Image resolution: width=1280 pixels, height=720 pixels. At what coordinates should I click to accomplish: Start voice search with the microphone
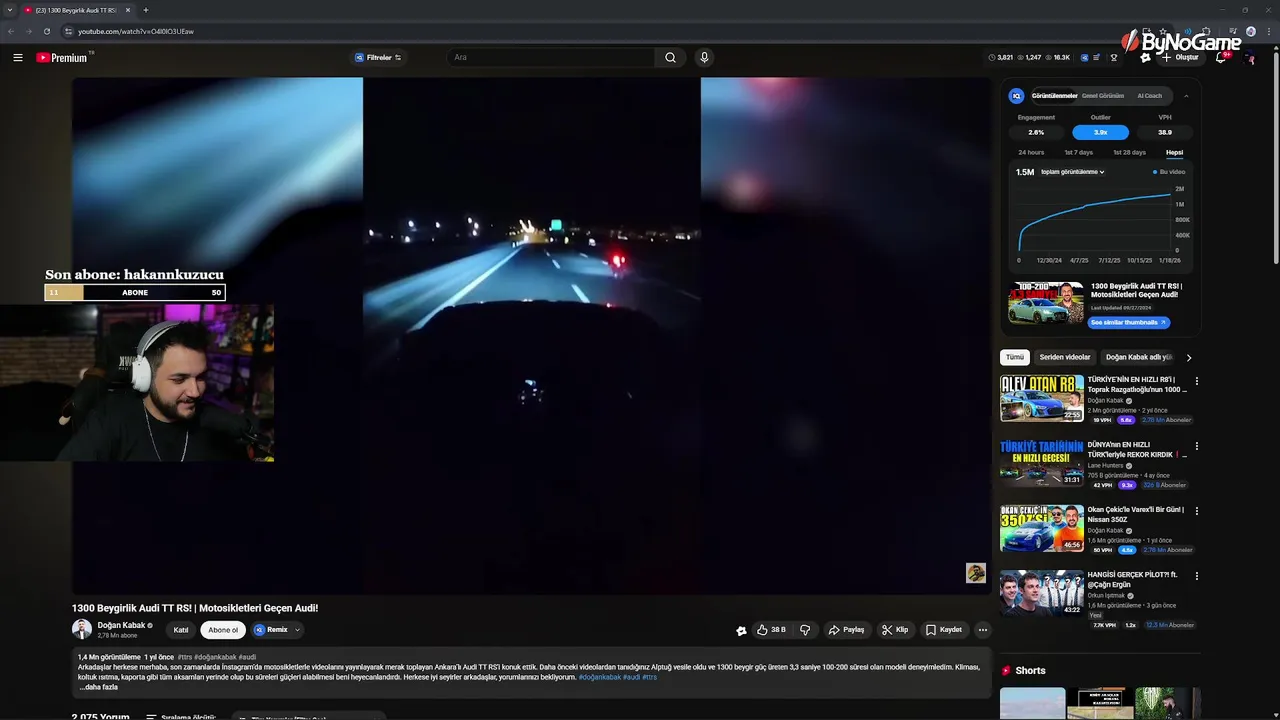click(x=704, y=58)
